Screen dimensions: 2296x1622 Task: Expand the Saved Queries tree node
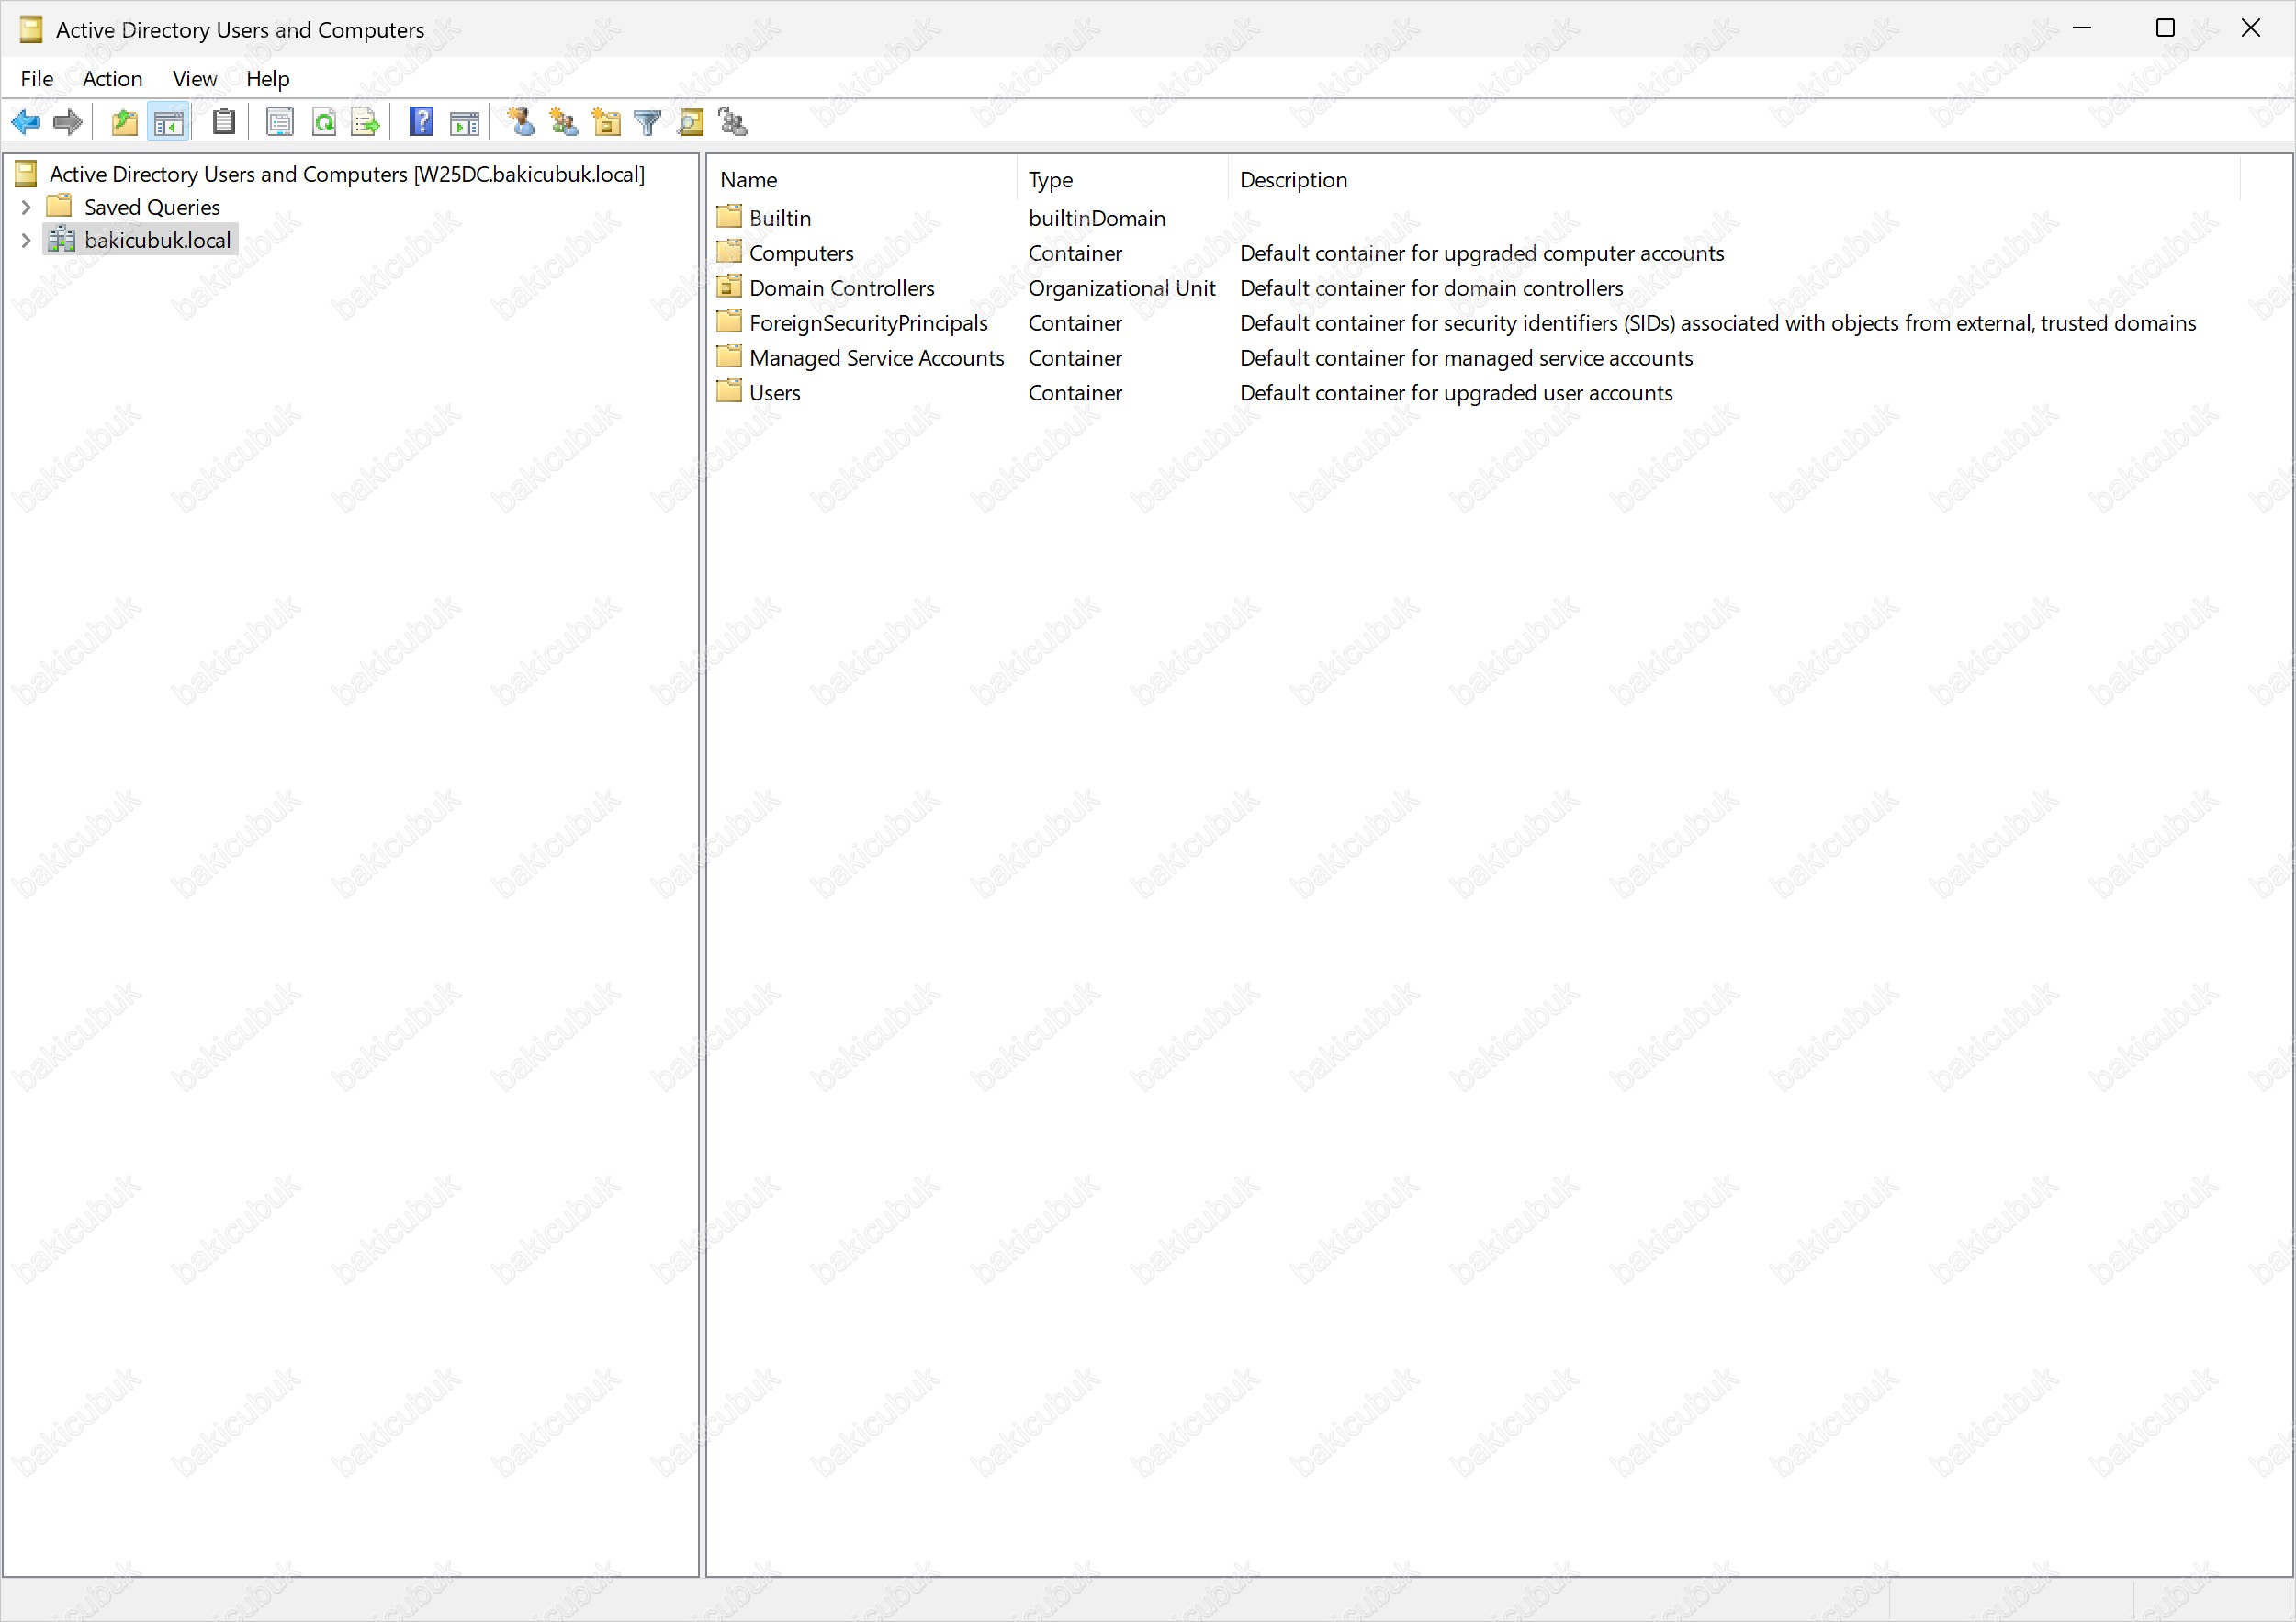pyautogui.click(x=26, y=207)
